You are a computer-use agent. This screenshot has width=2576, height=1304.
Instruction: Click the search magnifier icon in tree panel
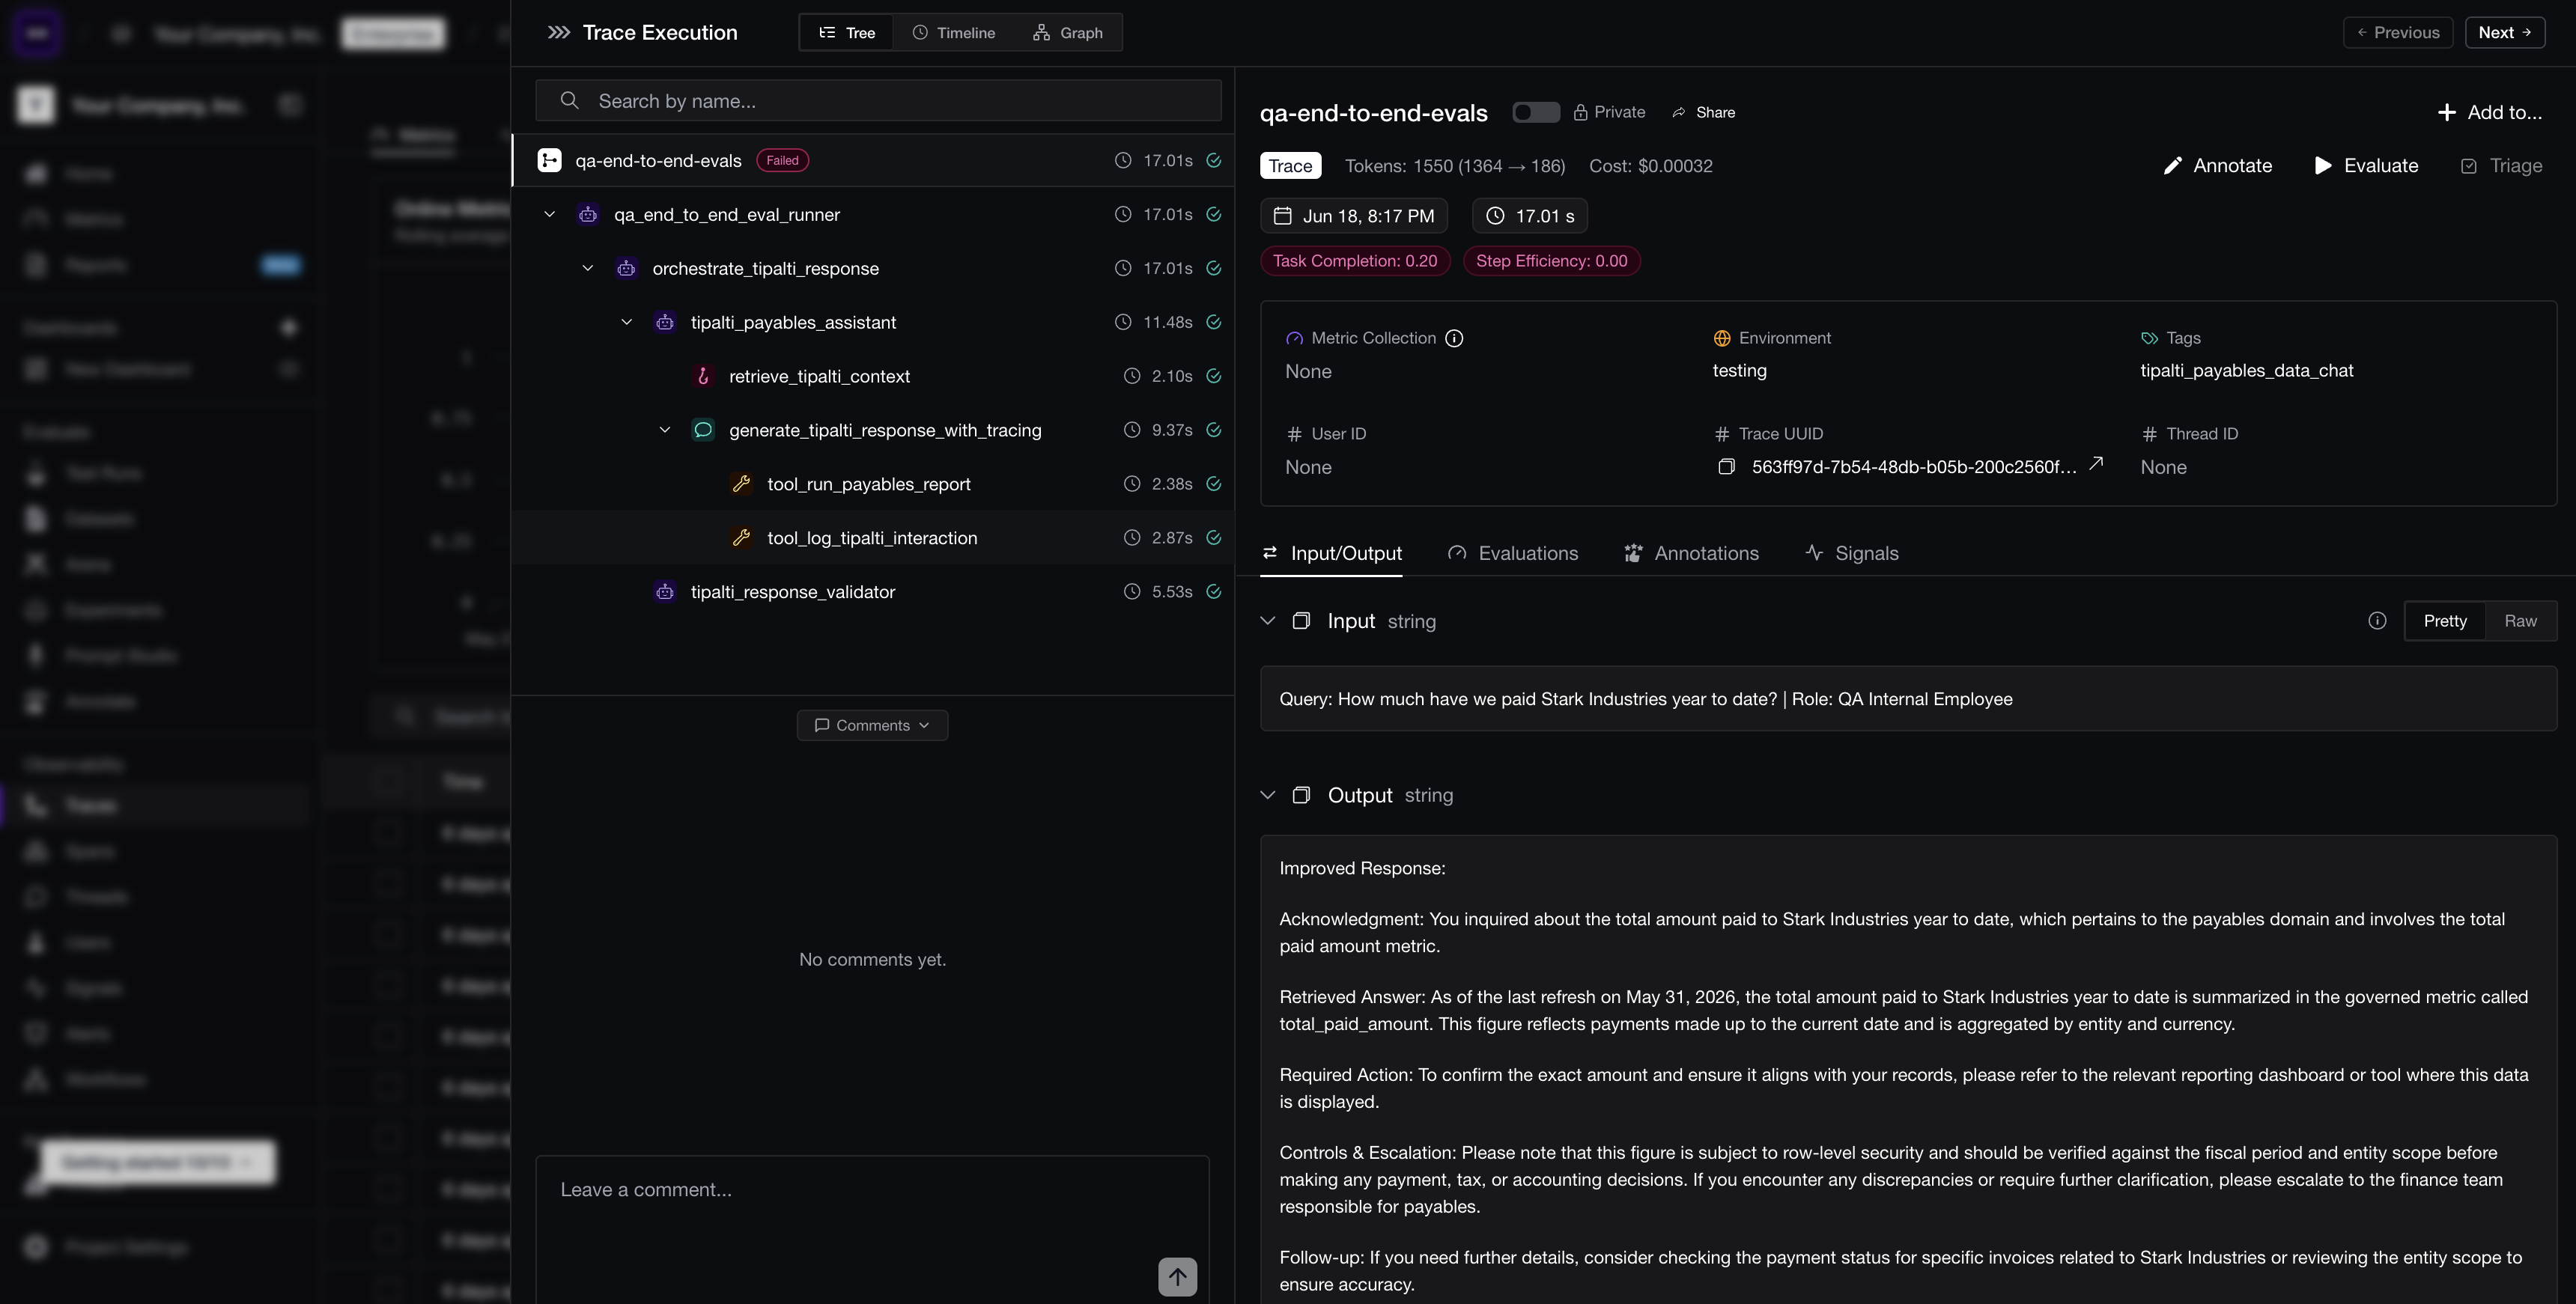click(x=569, y=101)
